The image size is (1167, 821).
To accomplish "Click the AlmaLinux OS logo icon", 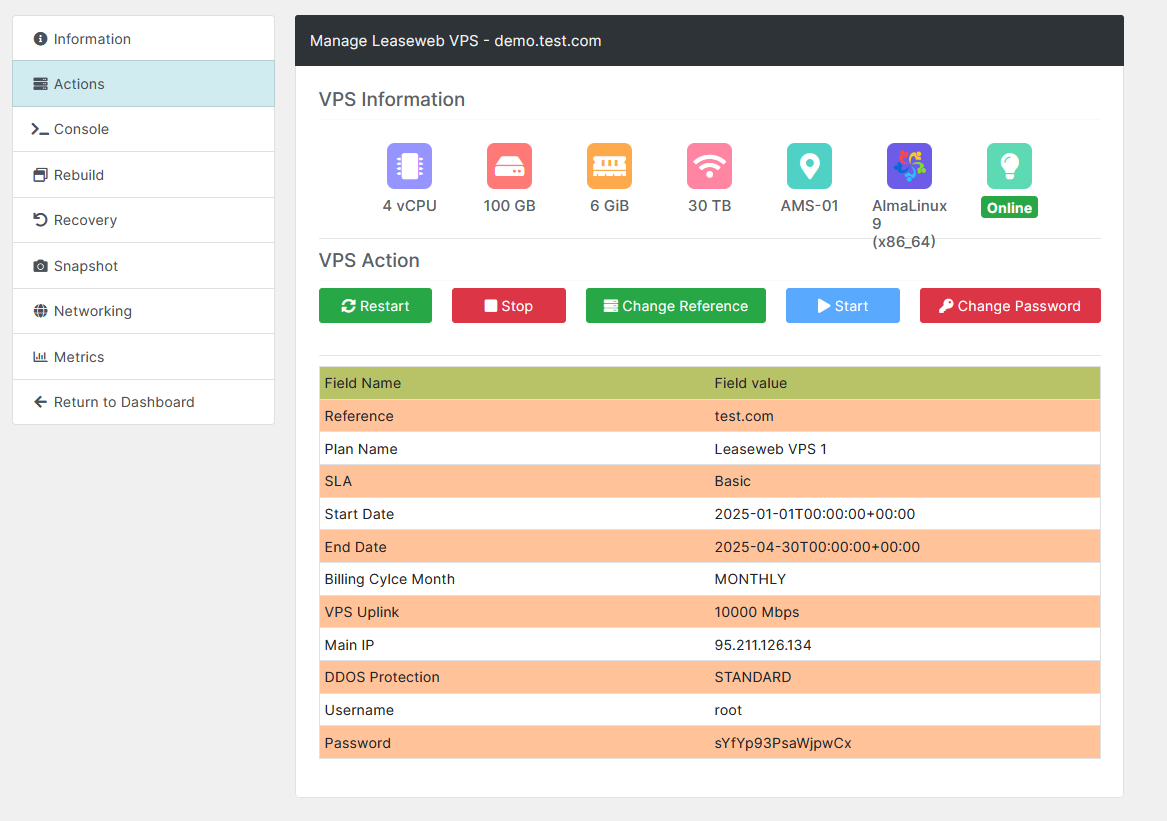I will (909, 166).
